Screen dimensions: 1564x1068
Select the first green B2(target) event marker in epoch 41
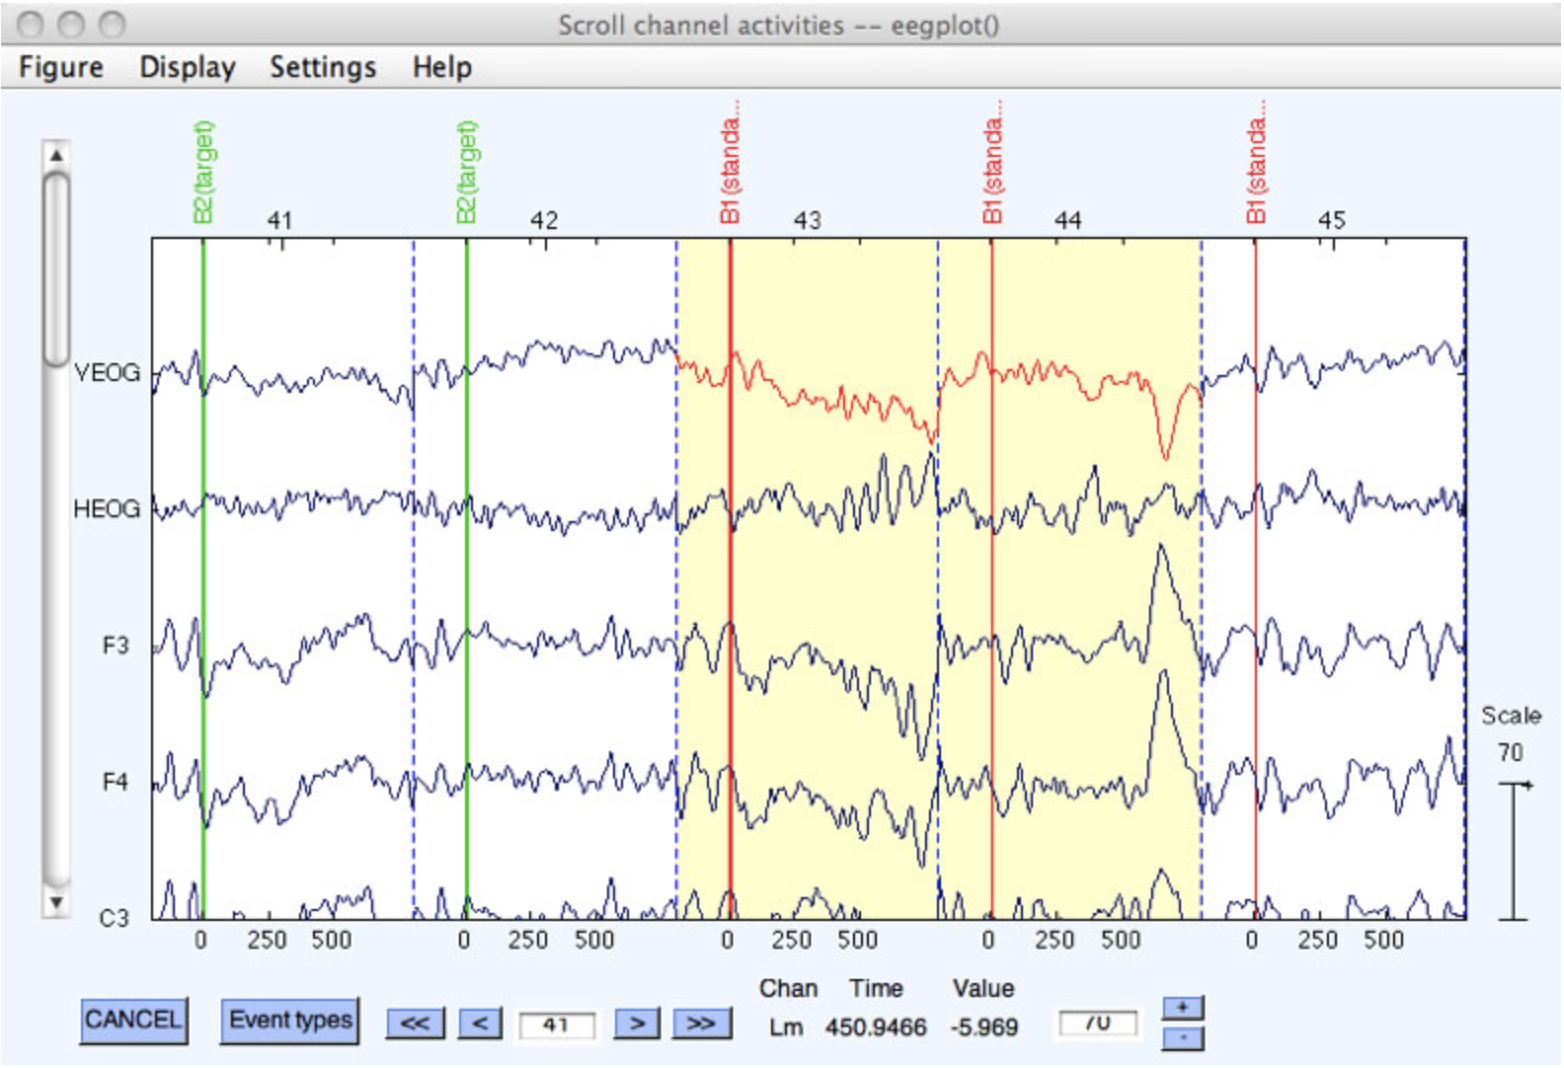pyautogui.click(x=203, y=172)
